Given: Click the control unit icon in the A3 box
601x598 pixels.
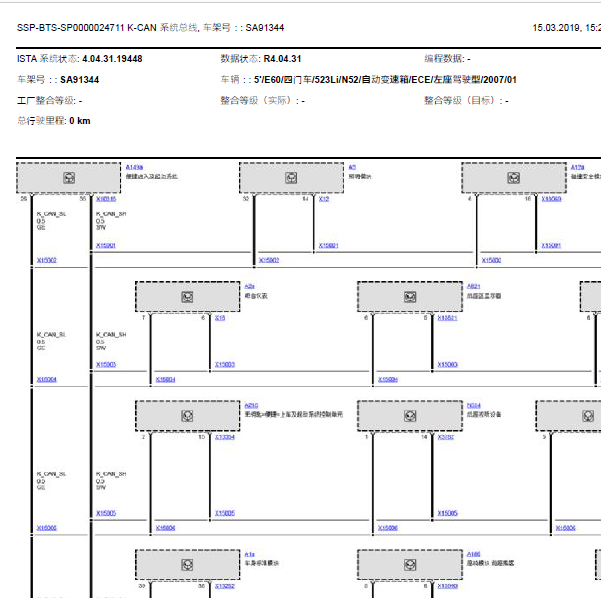Looking at the screenshot, I should 291,178.
